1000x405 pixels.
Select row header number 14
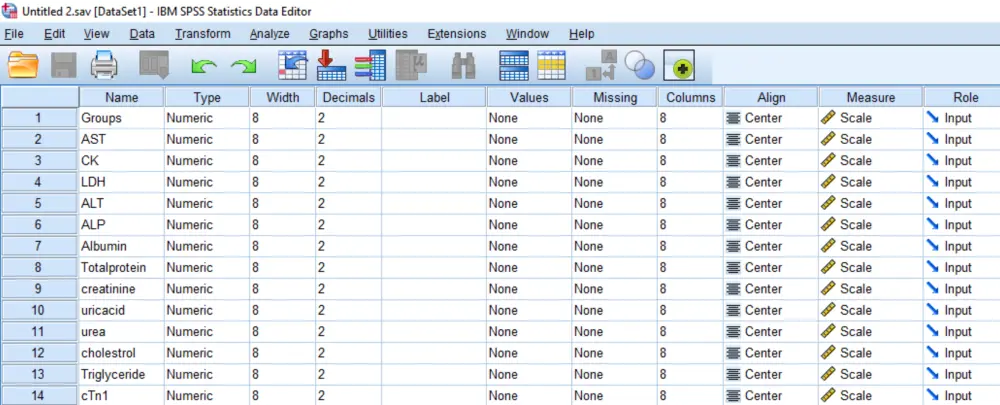point(40,395)
